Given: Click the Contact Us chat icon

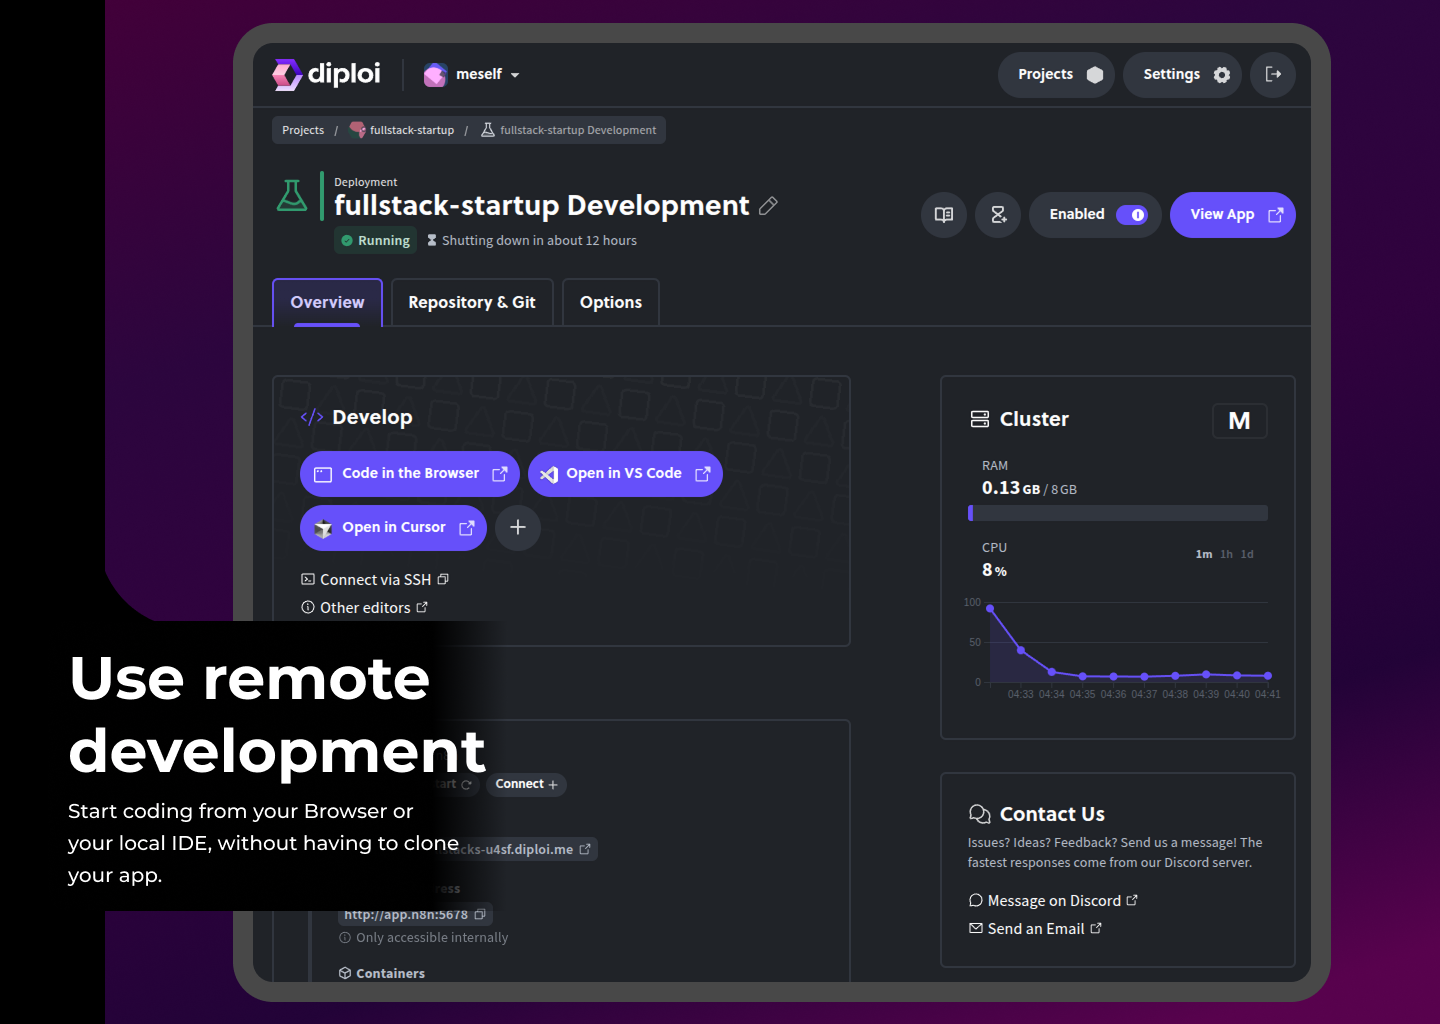Looking at the screenshot, I should [x=980, y=814].
